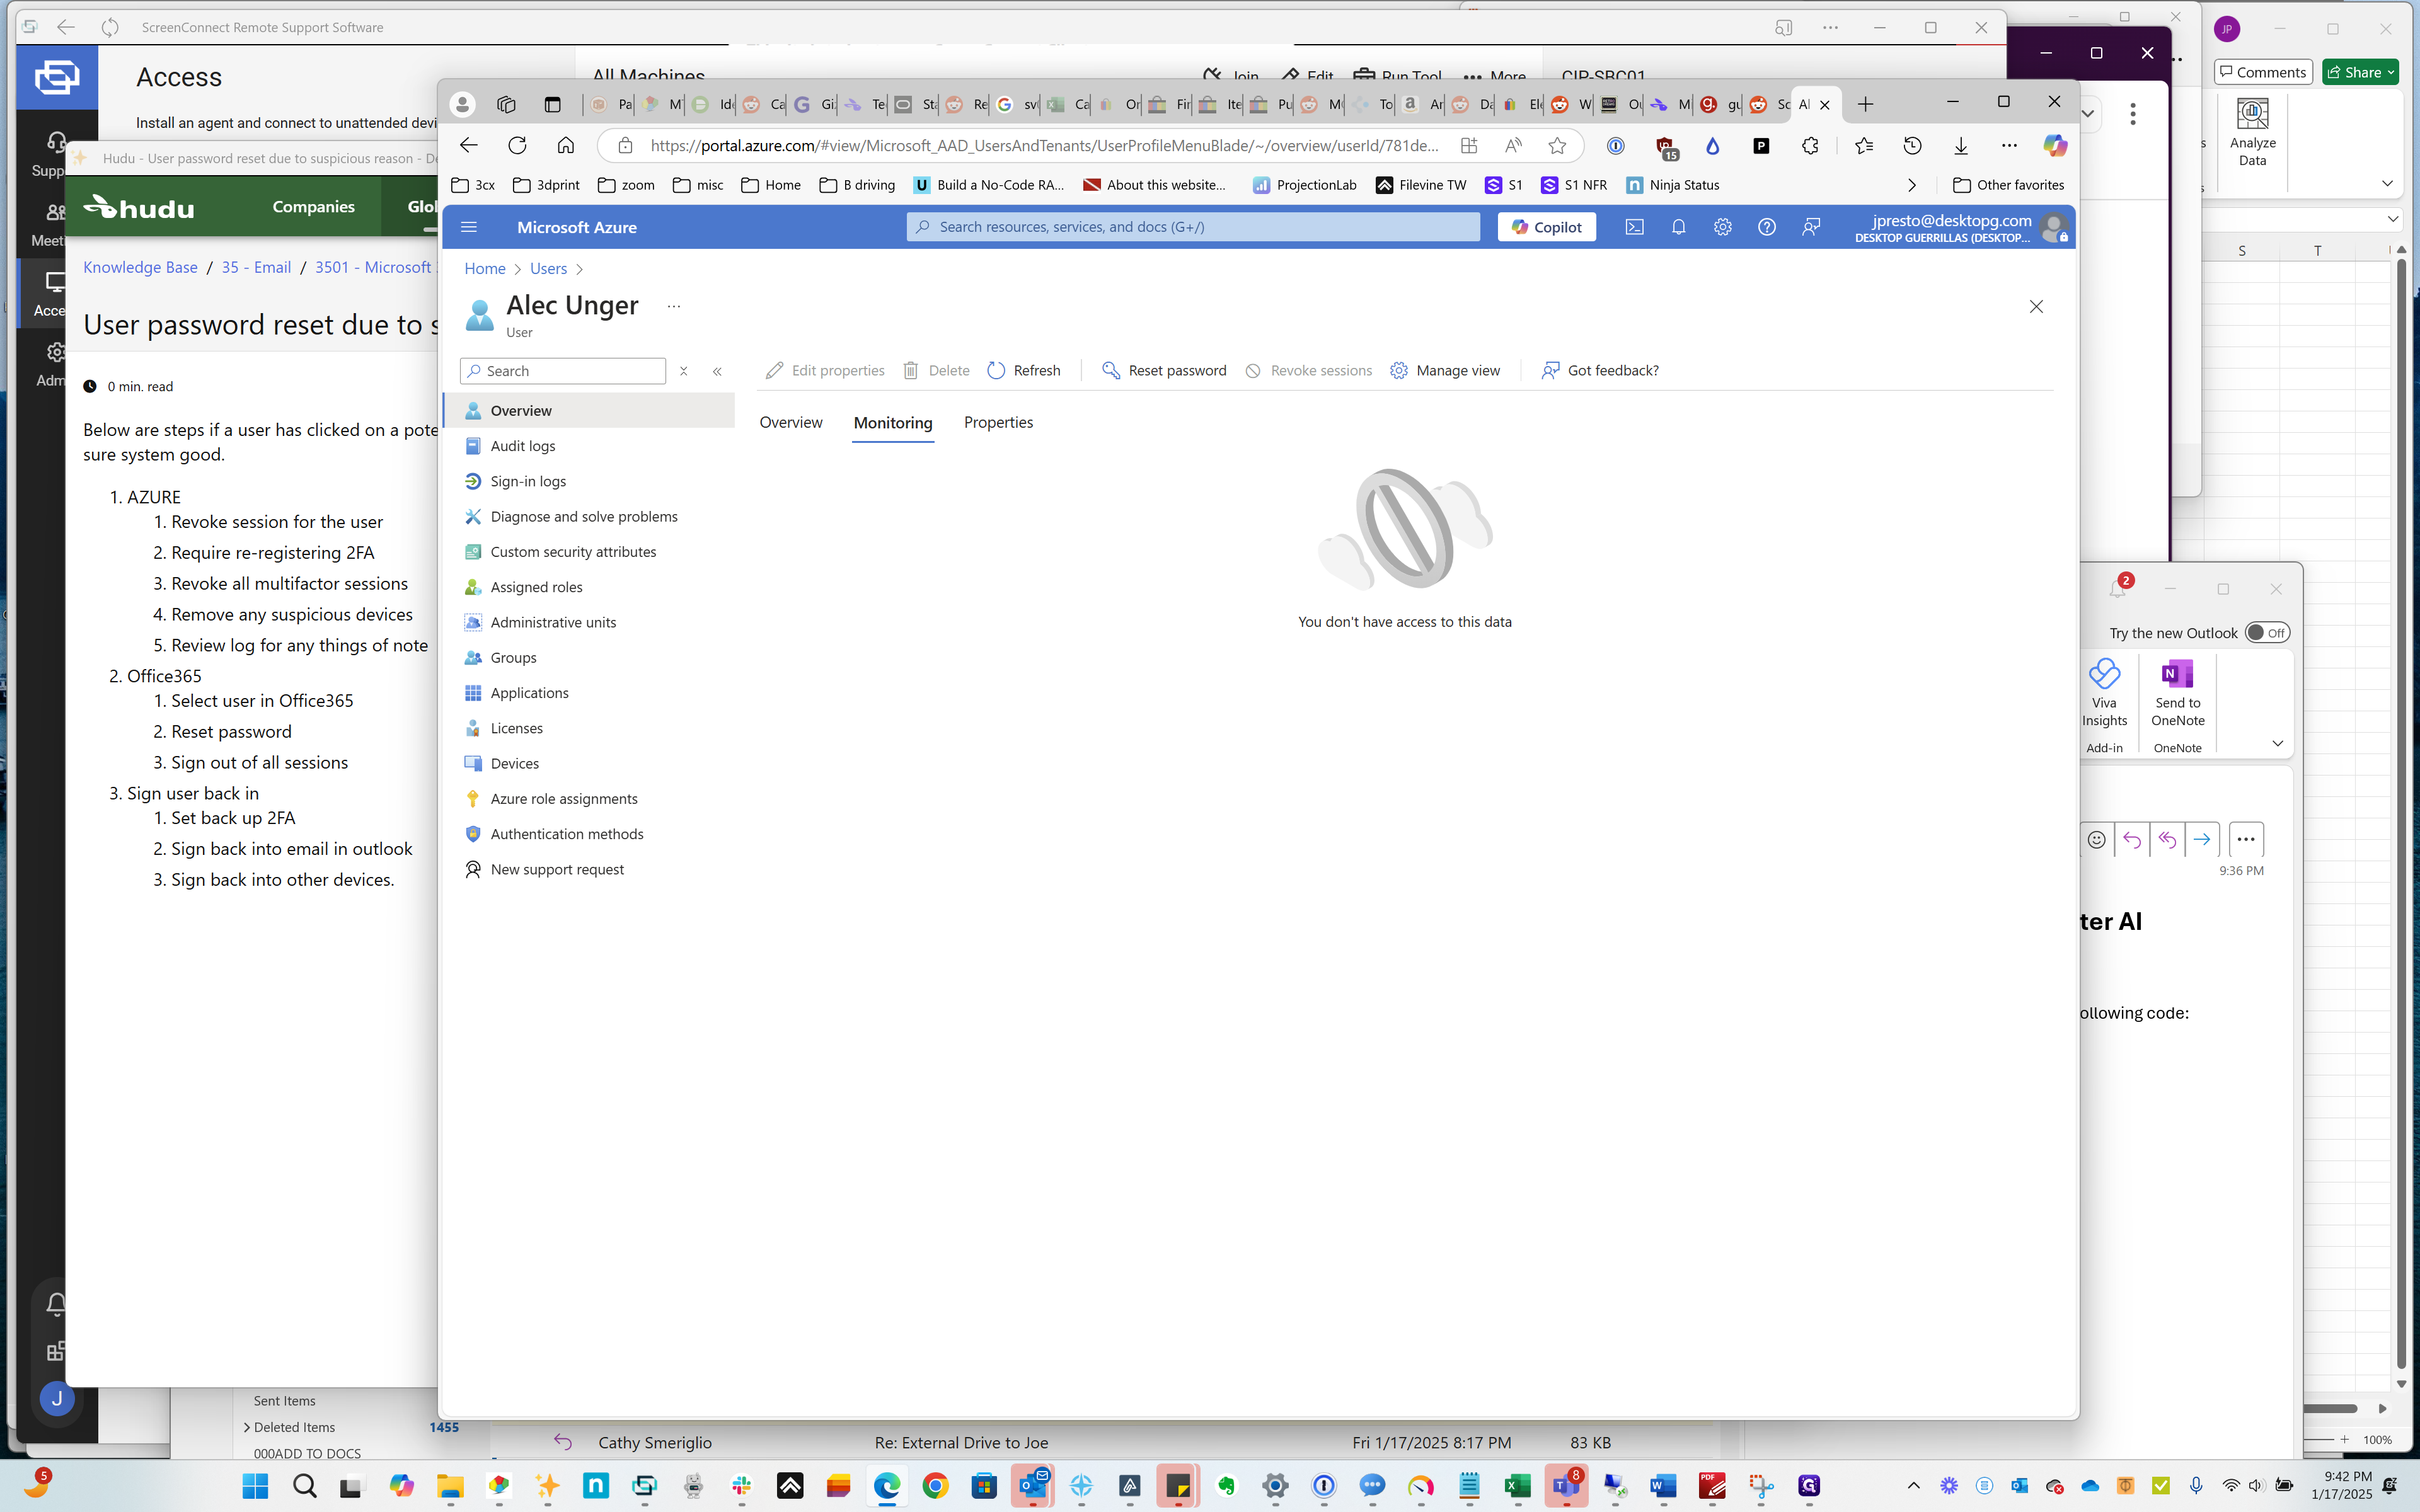Click the Users breadcrumb link
The image size is (2420, 1512).
(548, 268)
